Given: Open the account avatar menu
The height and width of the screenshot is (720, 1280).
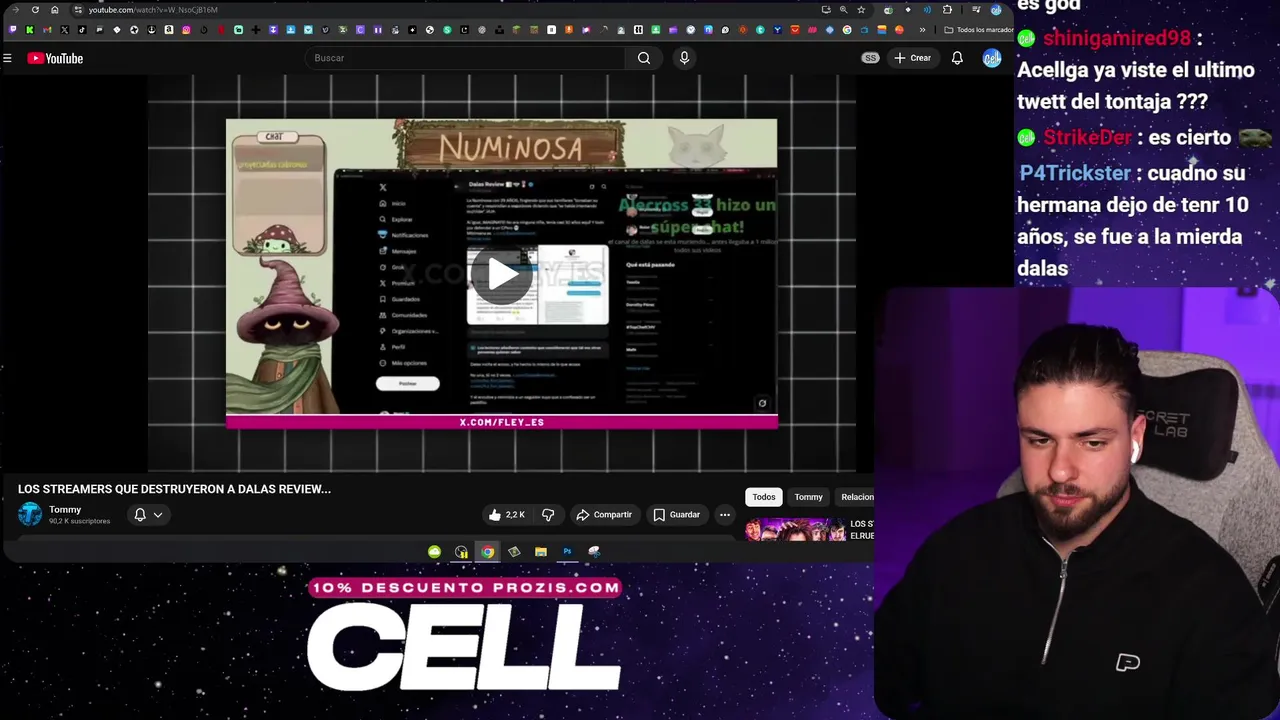Looking at the screenshot, I should (991, 58).
